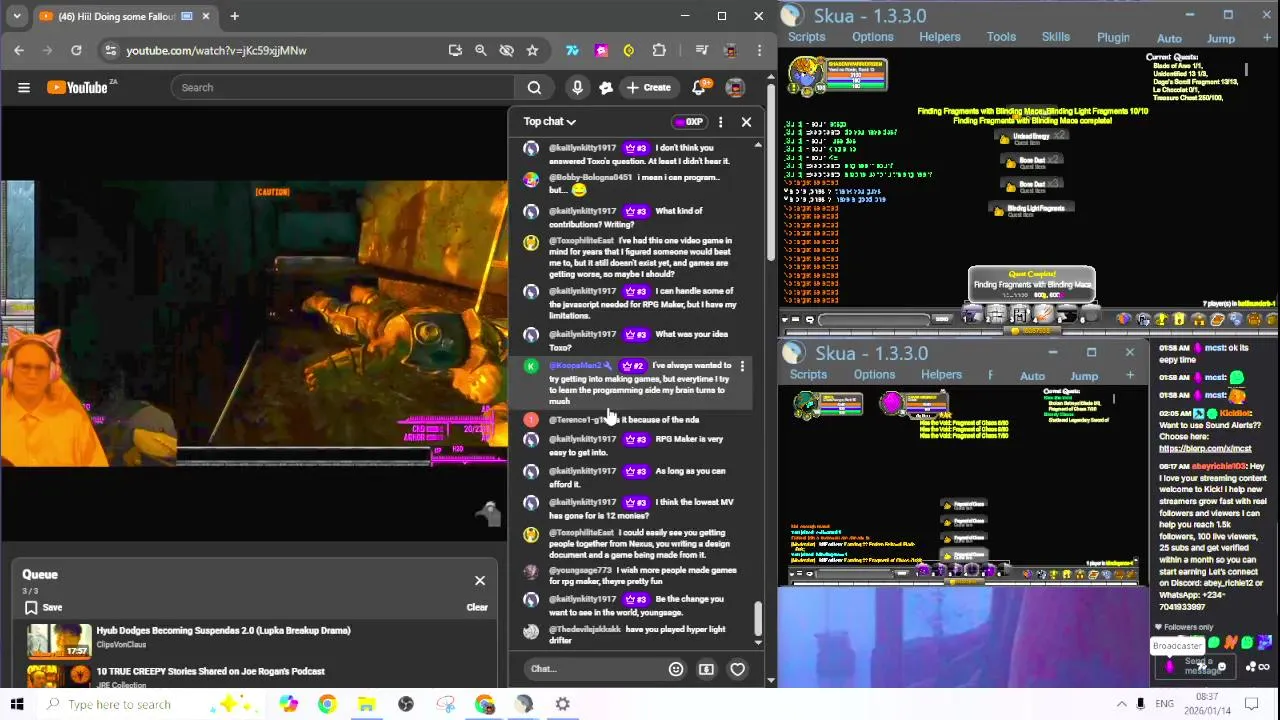Open YouTube account avatar menu

tap(735, 87)
